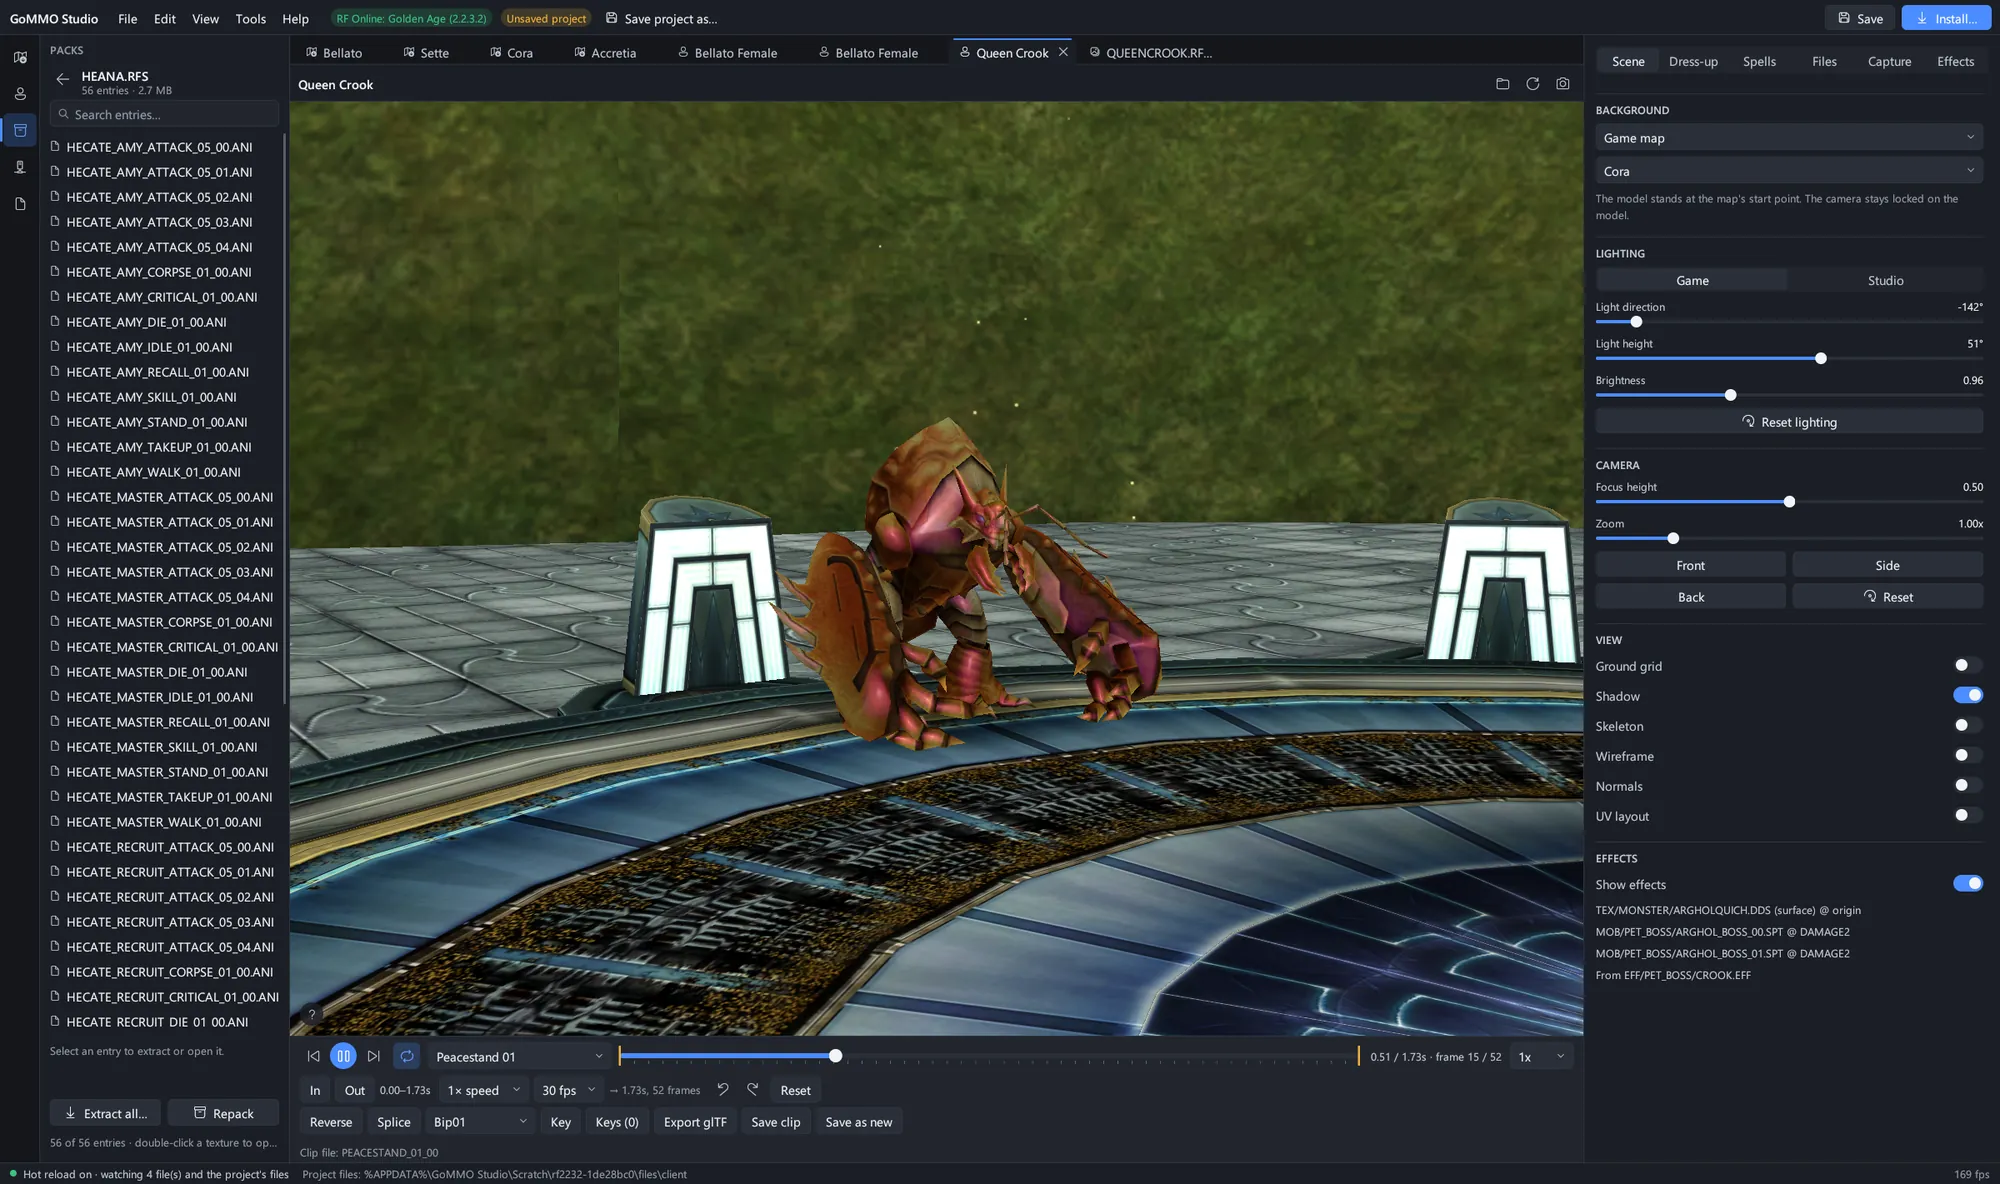Open the Peacestand 01 animation dropdown
Screen dimensions: 2000x1184
(x=519, y=1056)
